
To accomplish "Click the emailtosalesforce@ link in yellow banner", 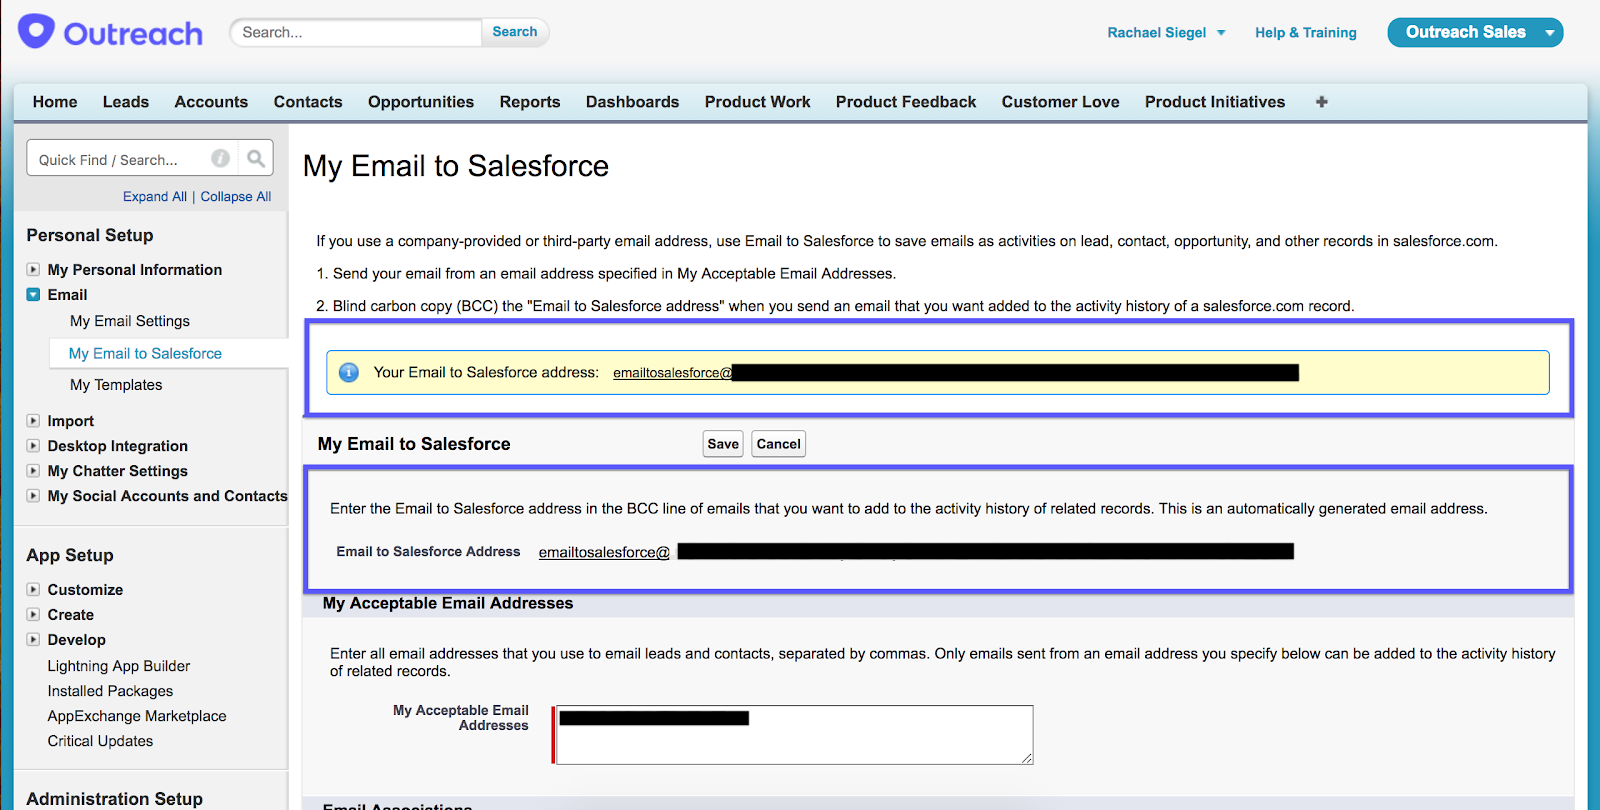I will pos(673,373).
